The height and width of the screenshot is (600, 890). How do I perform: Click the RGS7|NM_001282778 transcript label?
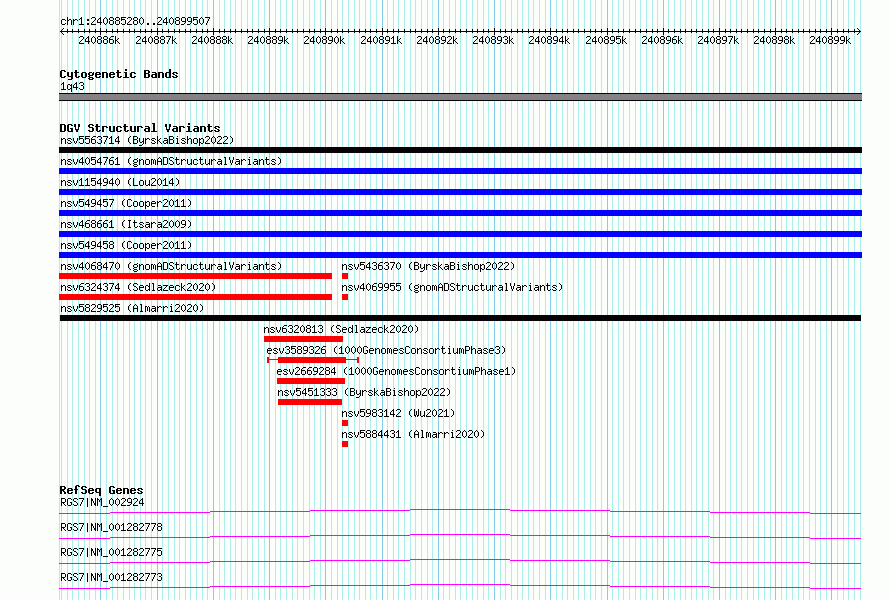click(x=111, y=527)
